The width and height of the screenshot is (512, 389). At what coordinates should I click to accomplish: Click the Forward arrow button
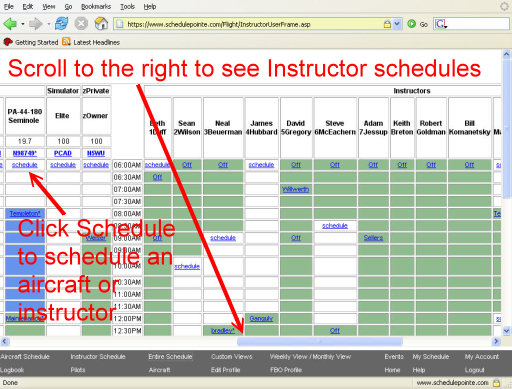pos(35,24)
